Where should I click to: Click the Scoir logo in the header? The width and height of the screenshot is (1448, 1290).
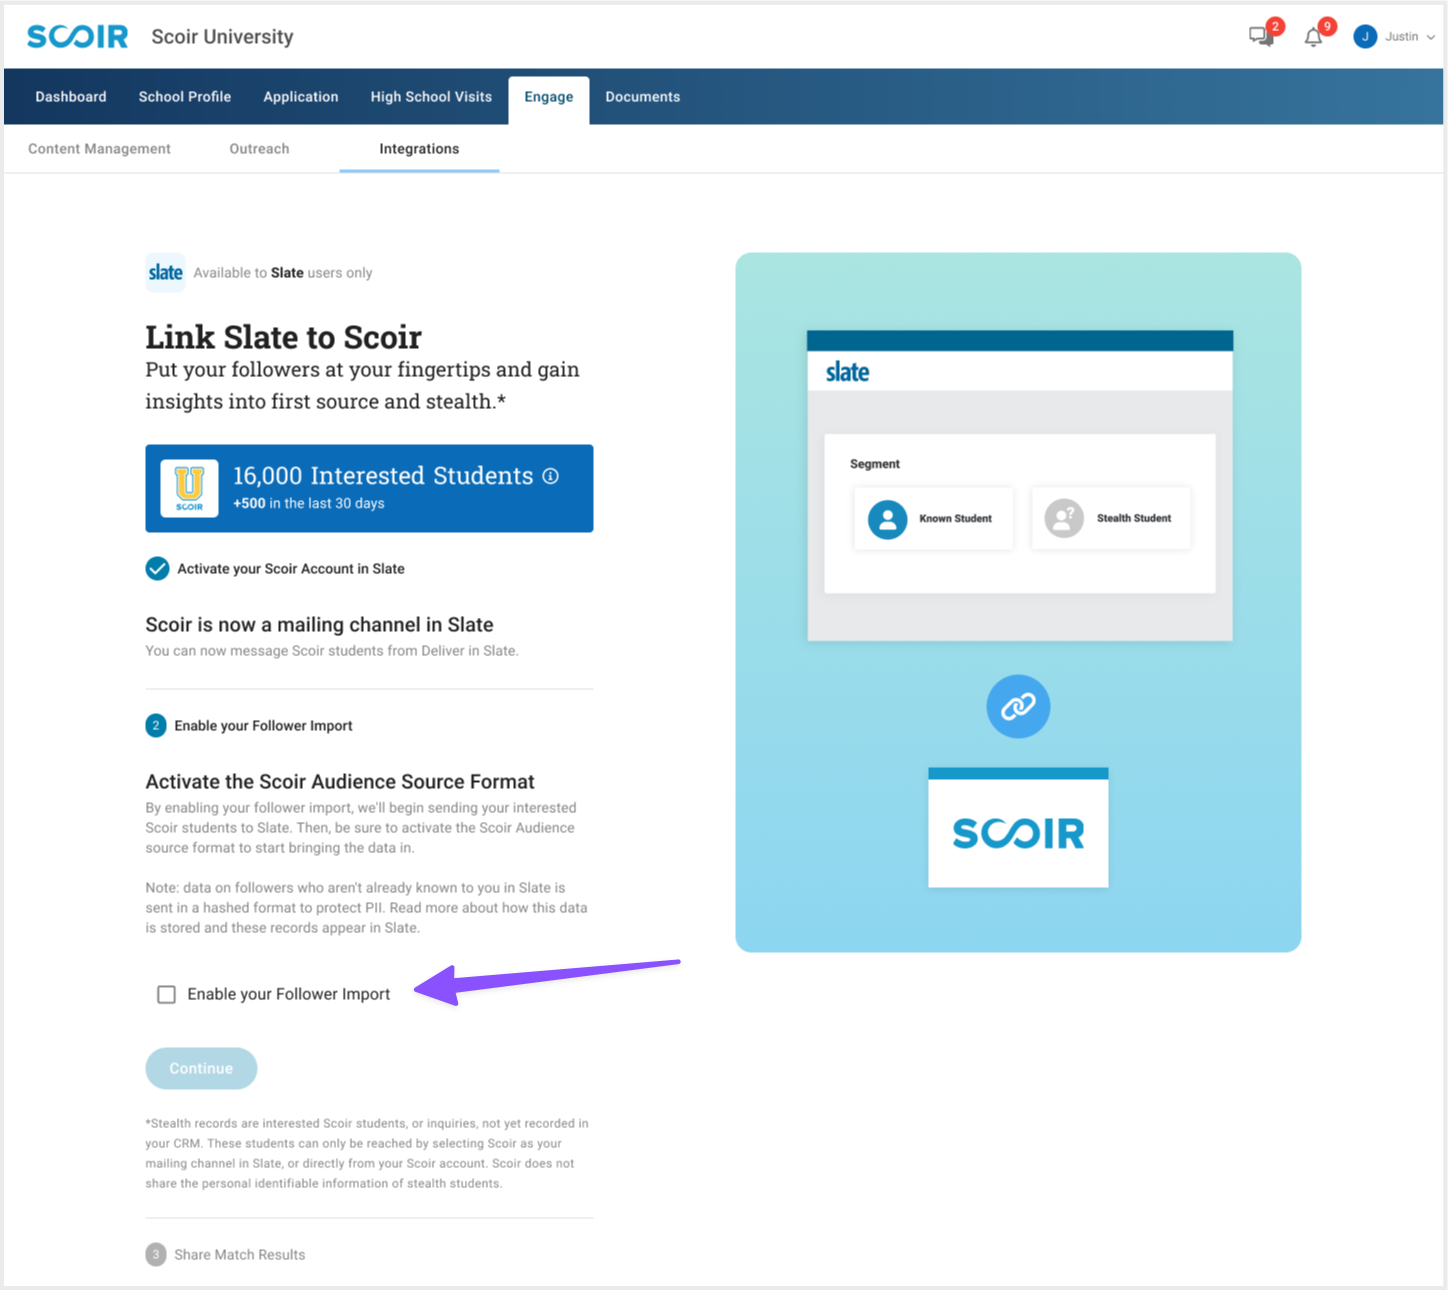point(77,37)
